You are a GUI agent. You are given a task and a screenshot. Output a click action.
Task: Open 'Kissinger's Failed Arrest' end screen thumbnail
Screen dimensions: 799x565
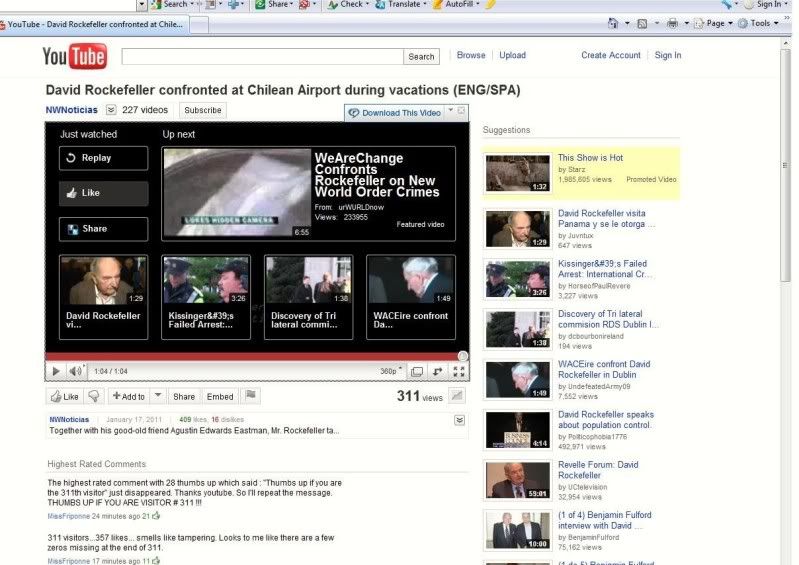[x=206, y=297]
